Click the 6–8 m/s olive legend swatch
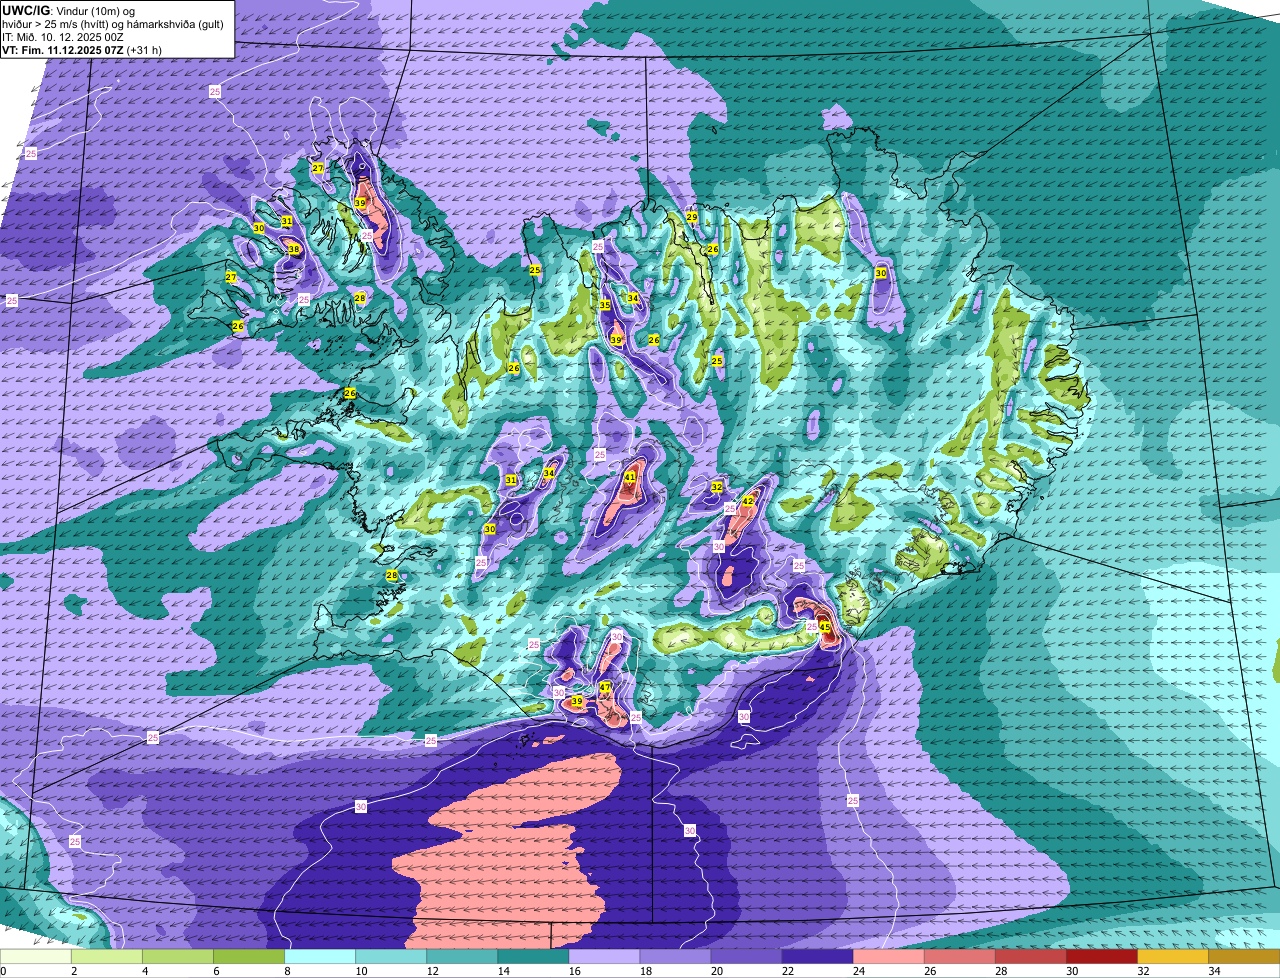Image resolution: width=1280 pixels, height=978 pixels. click(x=249, y=957)
